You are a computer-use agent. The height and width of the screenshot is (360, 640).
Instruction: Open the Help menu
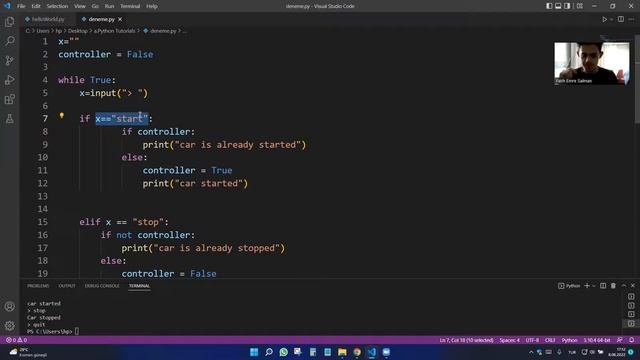point(152,6)
